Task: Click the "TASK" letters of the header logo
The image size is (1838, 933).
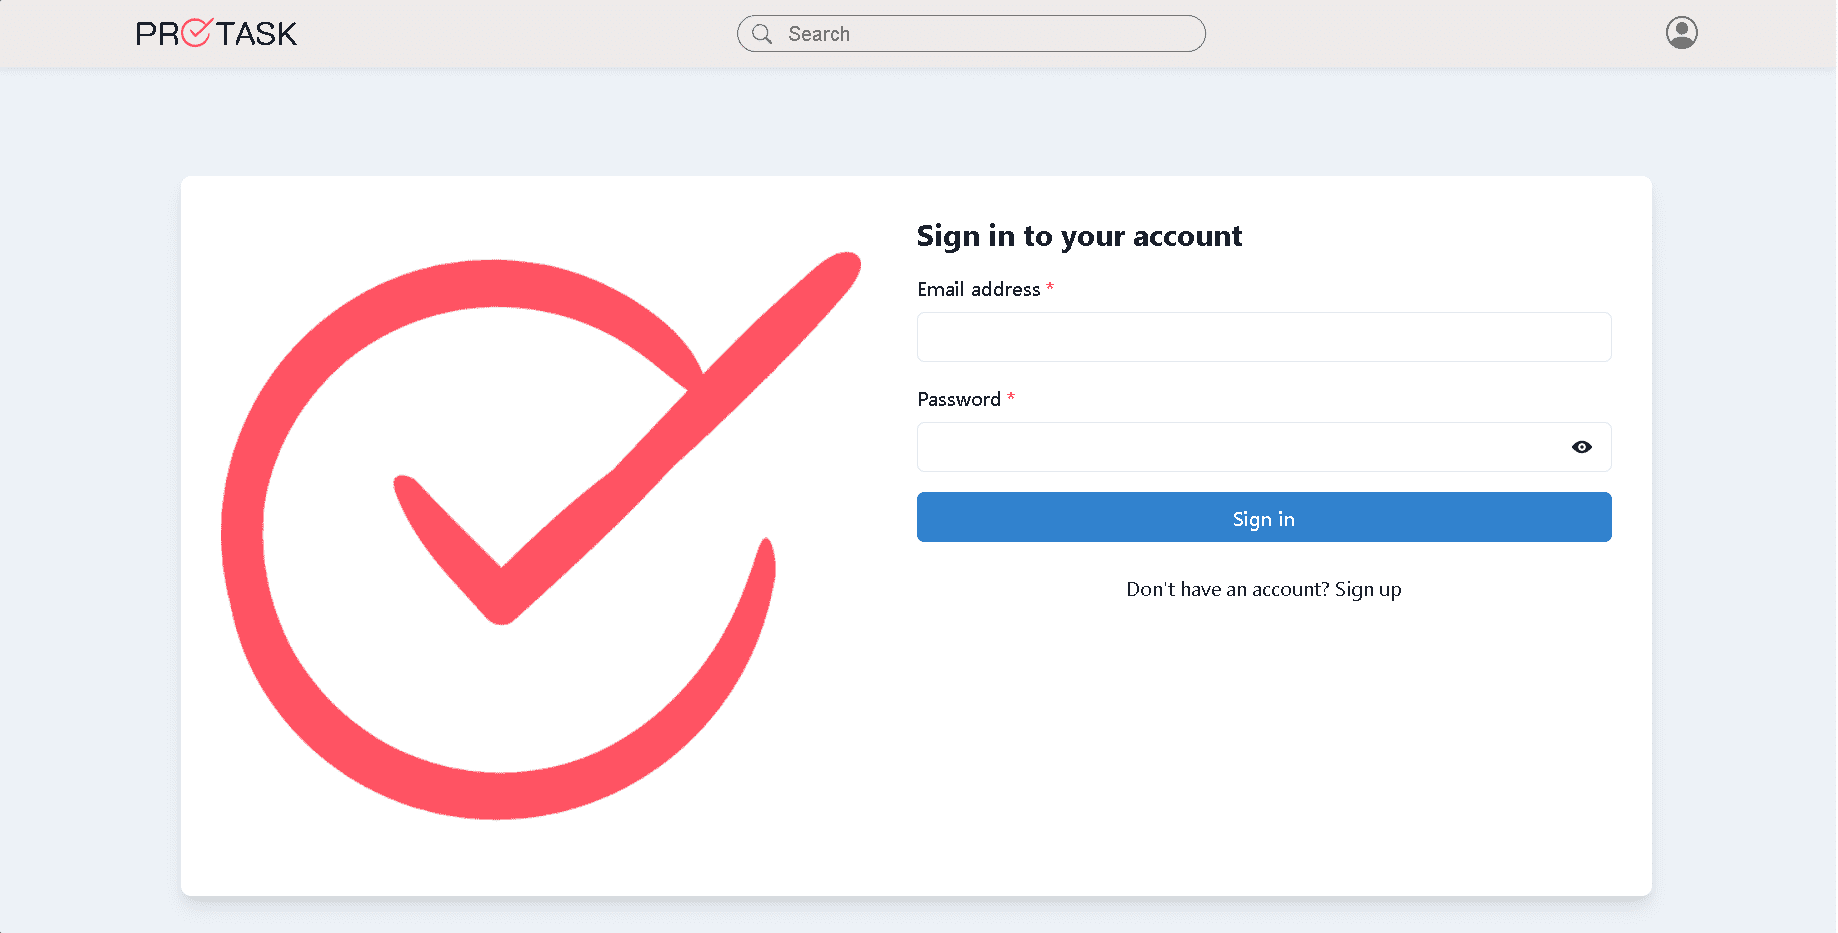Action: point(257,34)
